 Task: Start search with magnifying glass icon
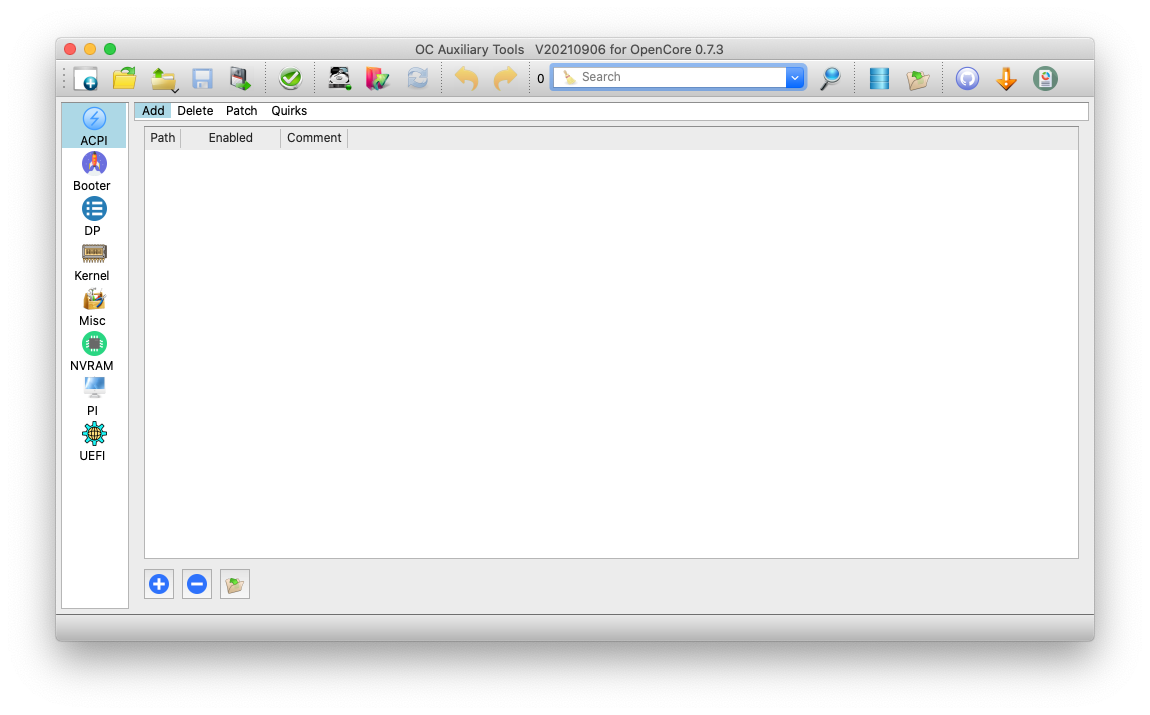tap(830, 78)
